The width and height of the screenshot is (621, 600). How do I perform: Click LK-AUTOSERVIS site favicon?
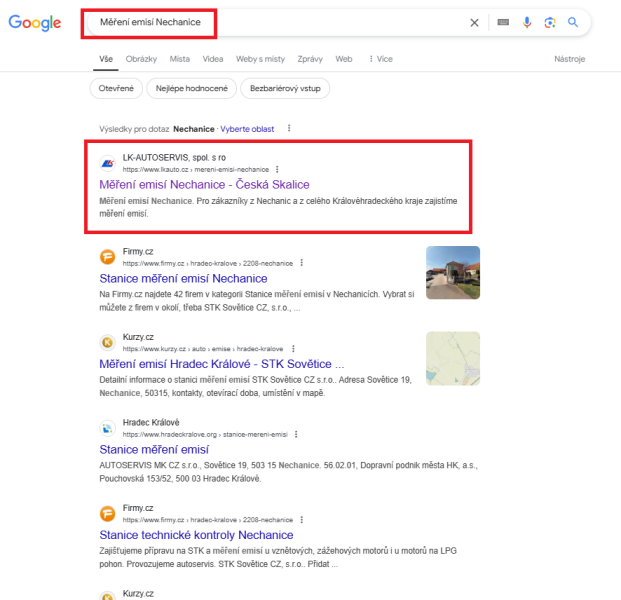[x=107, y=163]
